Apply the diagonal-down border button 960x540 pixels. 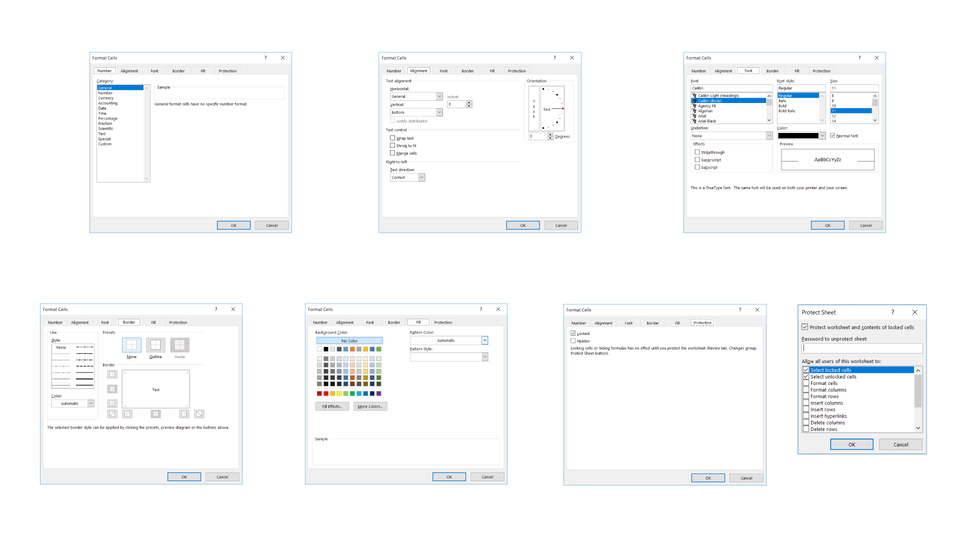[x=199, y=414]
